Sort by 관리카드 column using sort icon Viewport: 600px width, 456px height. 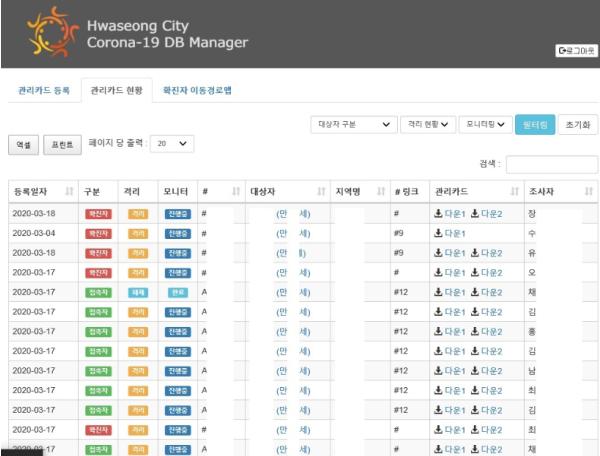pos(513,190)
